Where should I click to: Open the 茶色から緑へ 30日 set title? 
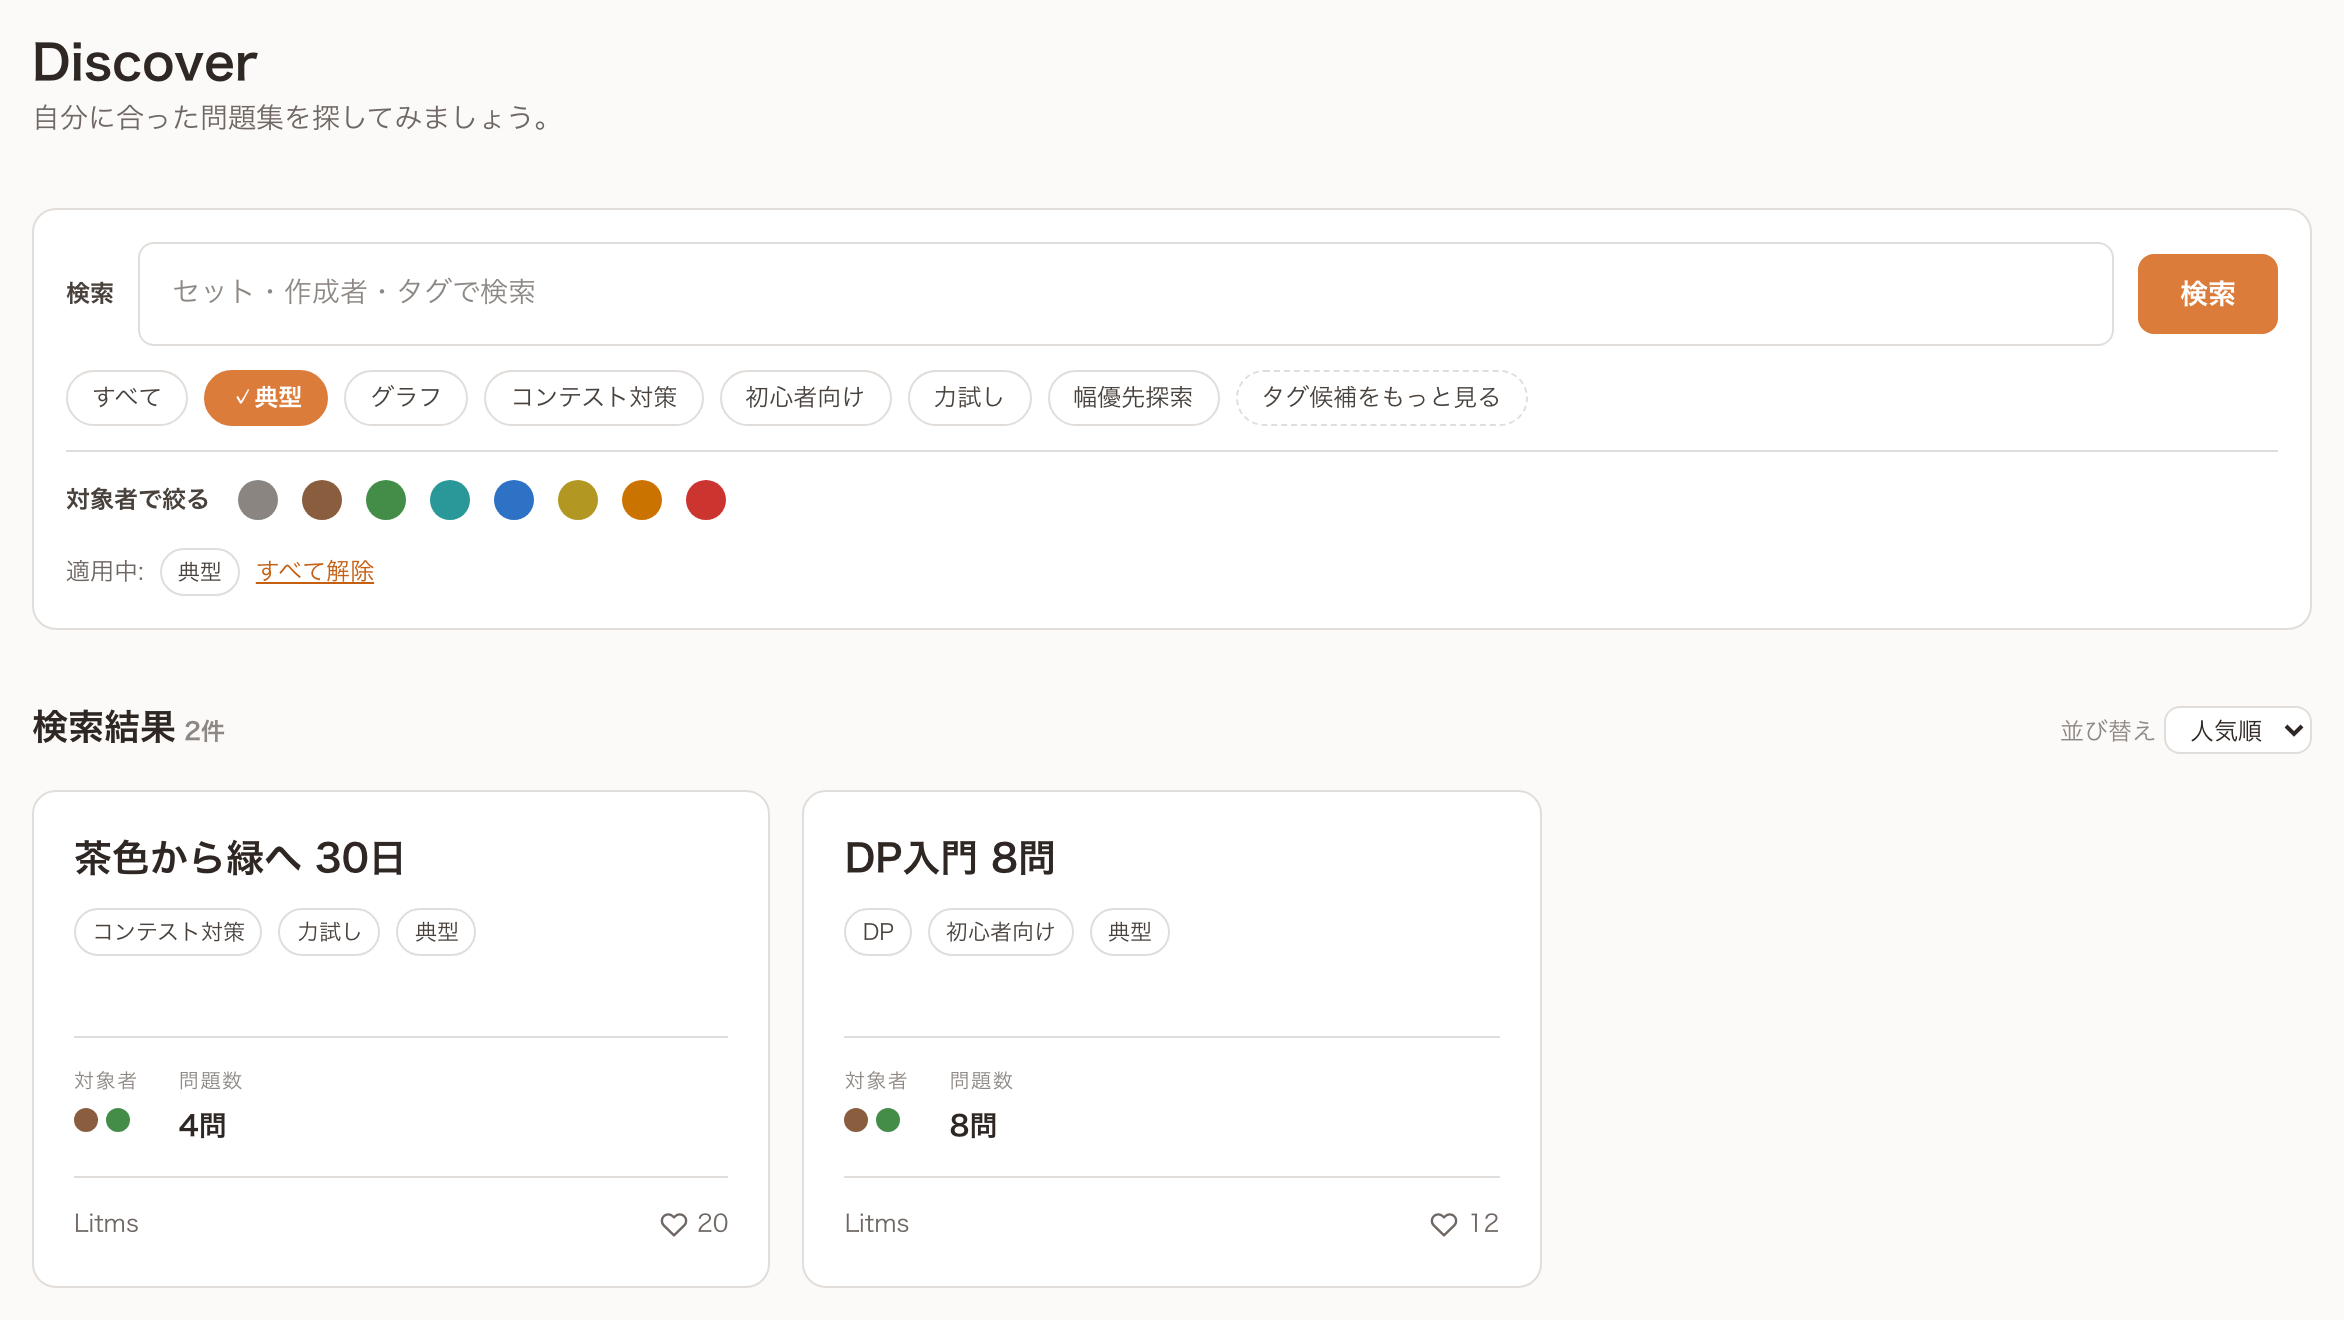(239, 858)
